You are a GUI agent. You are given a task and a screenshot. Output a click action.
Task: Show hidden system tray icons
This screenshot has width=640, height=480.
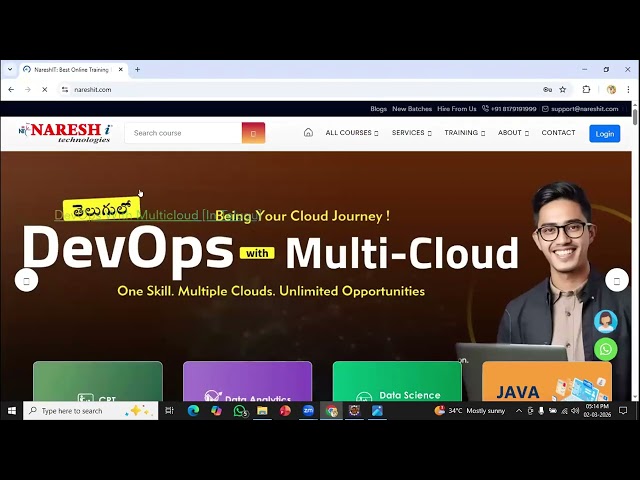[518, 411]
